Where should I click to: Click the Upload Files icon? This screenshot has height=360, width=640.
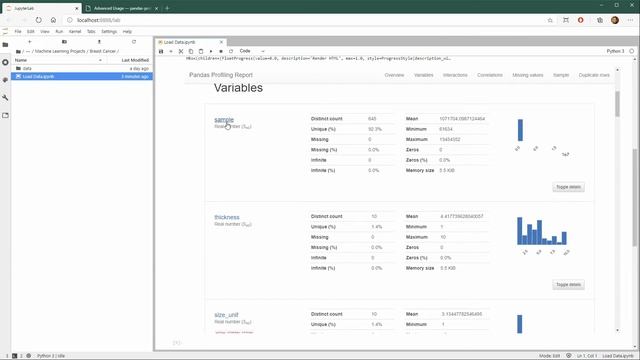(99, 42)
